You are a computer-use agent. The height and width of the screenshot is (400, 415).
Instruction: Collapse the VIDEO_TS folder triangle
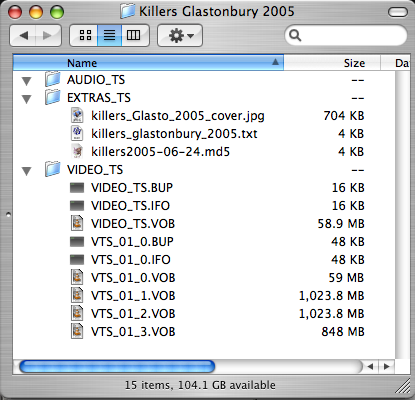pos(26,171)
